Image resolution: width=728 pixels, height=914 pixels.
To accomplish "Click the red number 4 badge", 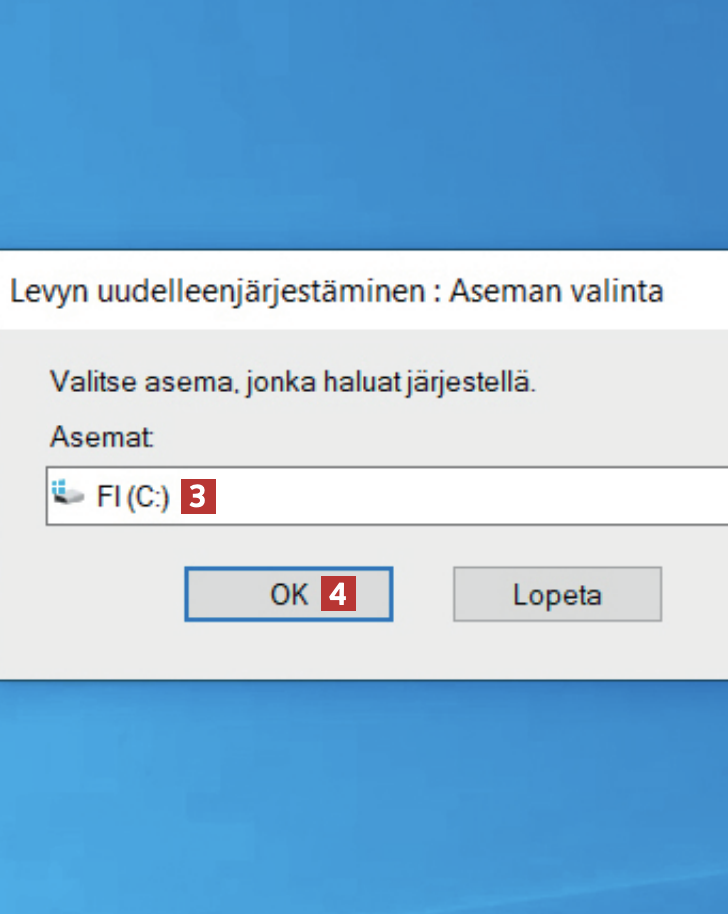I will pyautogui.click(x=338, y=595).
